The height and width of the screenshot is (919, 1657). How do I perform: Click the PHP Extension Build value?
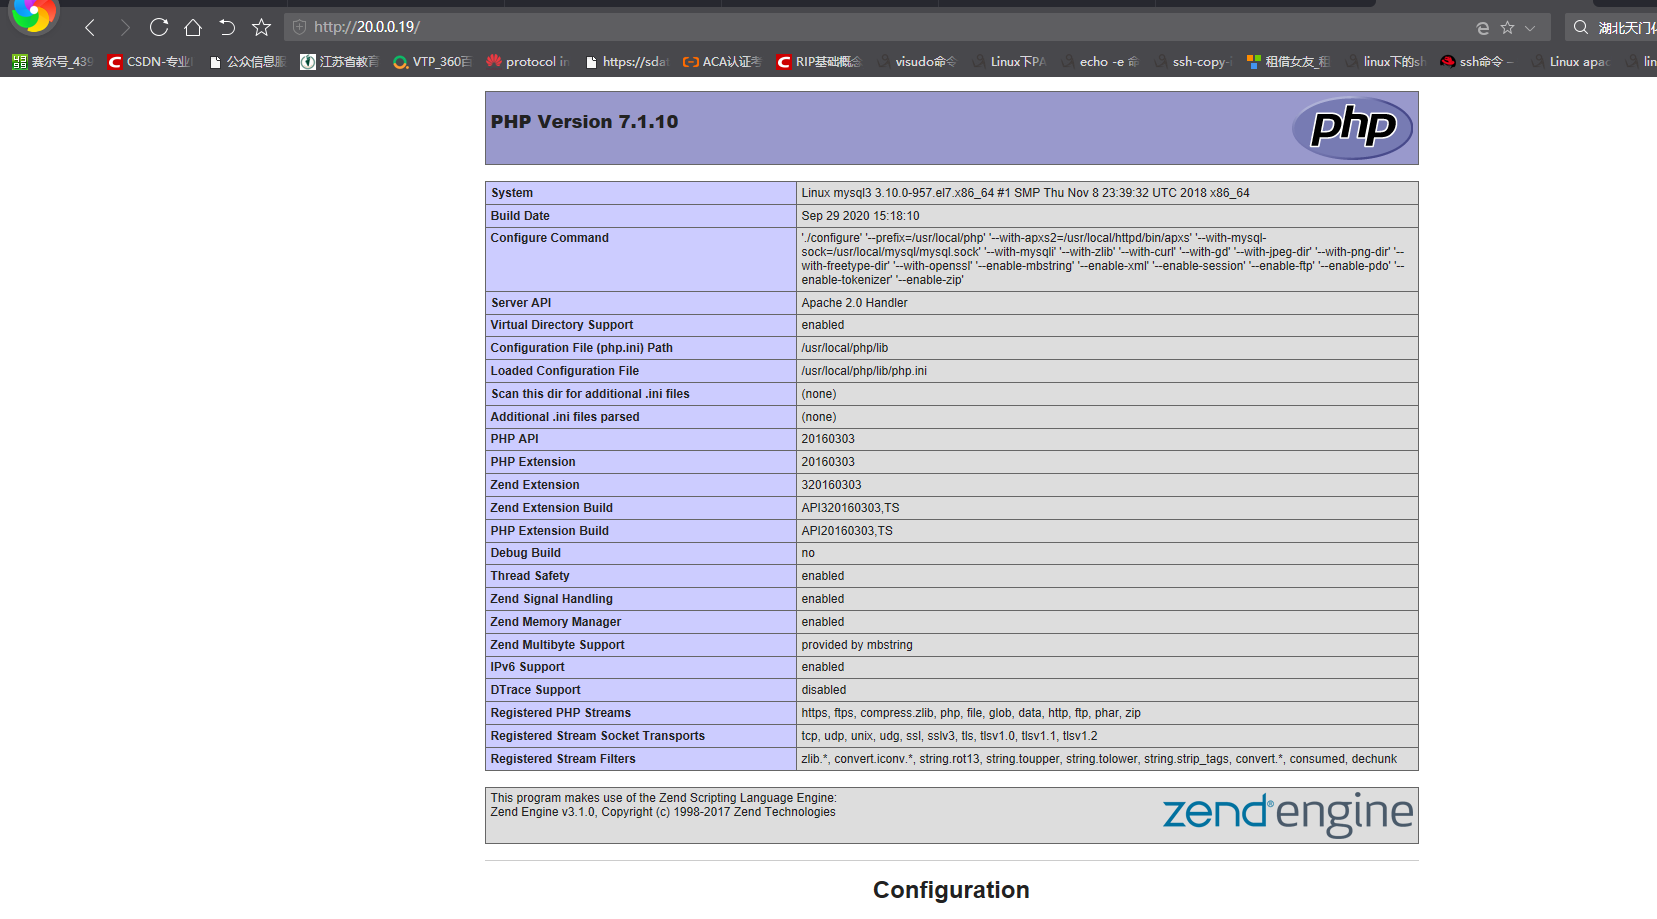coord(847,531)
